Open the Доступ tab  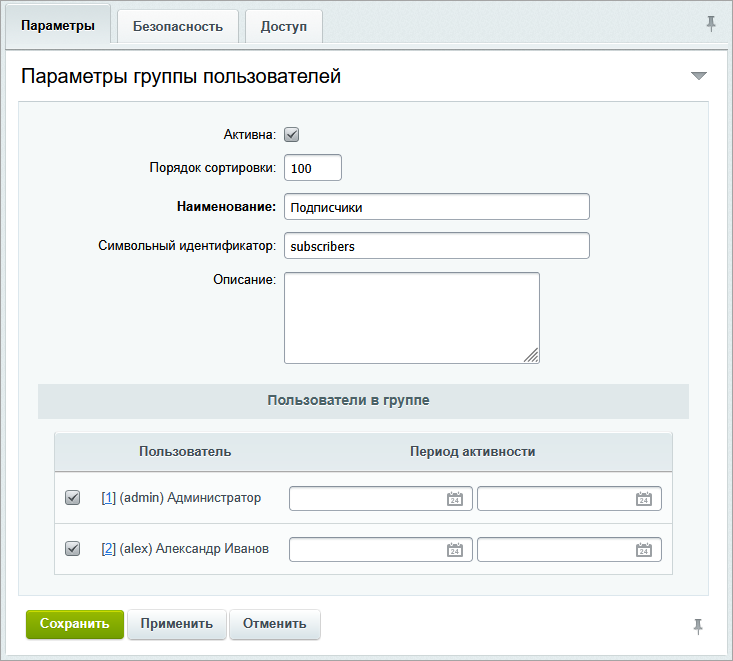(x=284, y=26)
